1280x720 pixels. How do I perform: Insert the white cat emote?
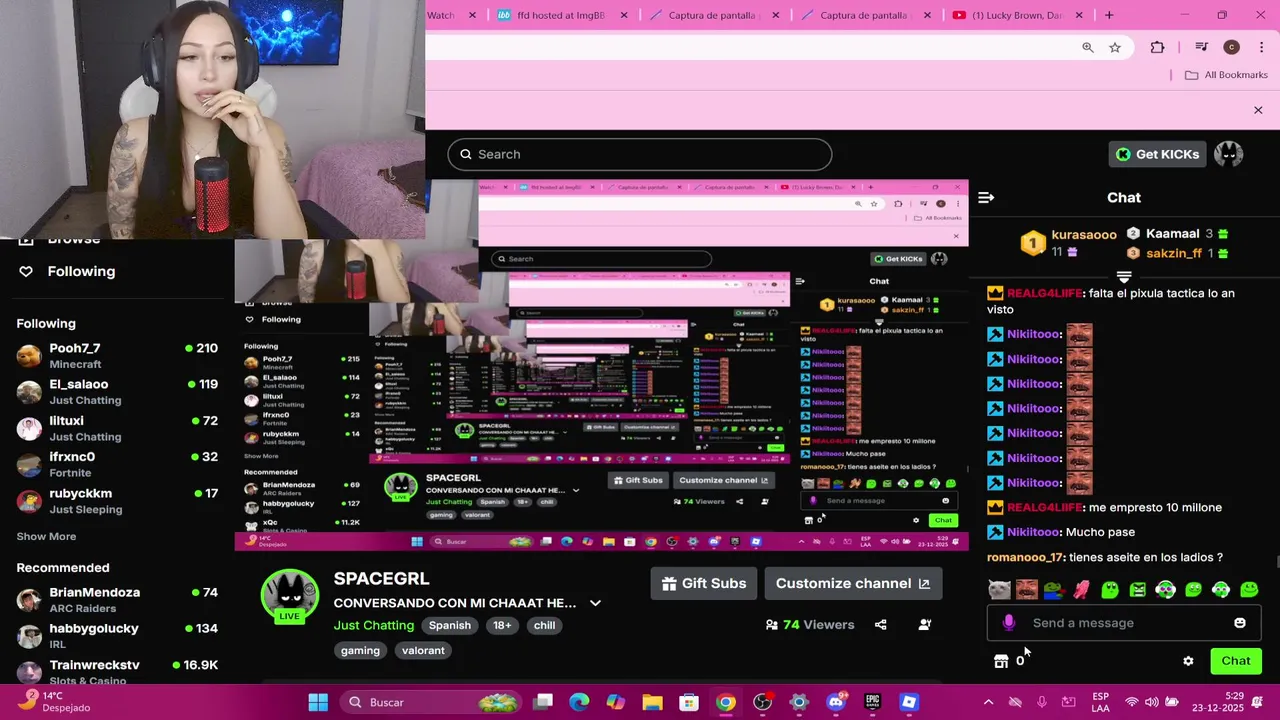pos(999,590)
